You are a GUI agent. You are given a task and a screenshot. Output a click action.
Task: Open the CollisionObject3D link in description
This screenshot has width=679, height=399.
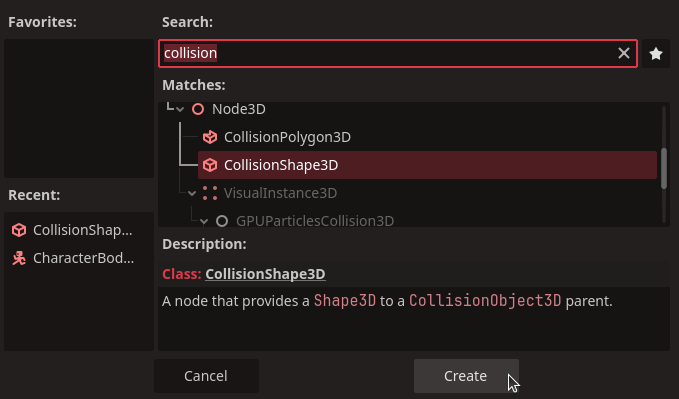[485, 301]
